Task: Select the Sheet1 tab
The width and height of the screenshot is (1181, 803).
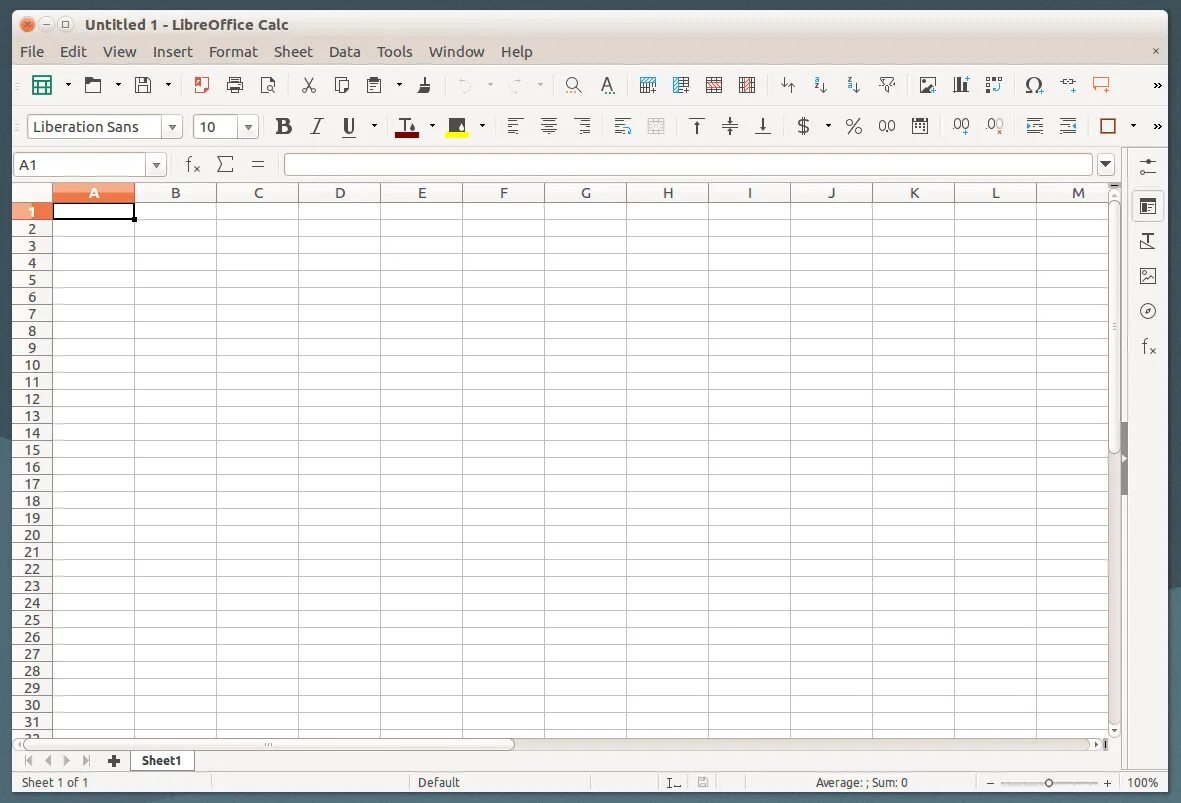Action: 162,761
